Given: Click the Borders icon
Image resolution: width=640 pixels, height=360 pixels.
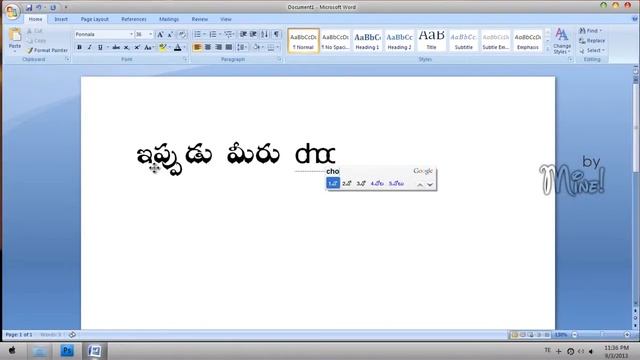Looking at the screenshot, I should (271, 47).
